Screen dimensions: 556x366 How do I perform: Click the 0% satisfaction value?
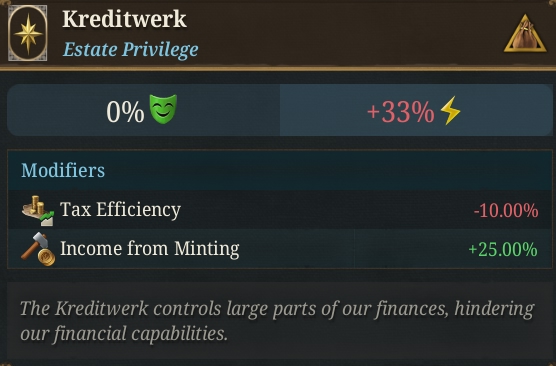pos(125,111)
